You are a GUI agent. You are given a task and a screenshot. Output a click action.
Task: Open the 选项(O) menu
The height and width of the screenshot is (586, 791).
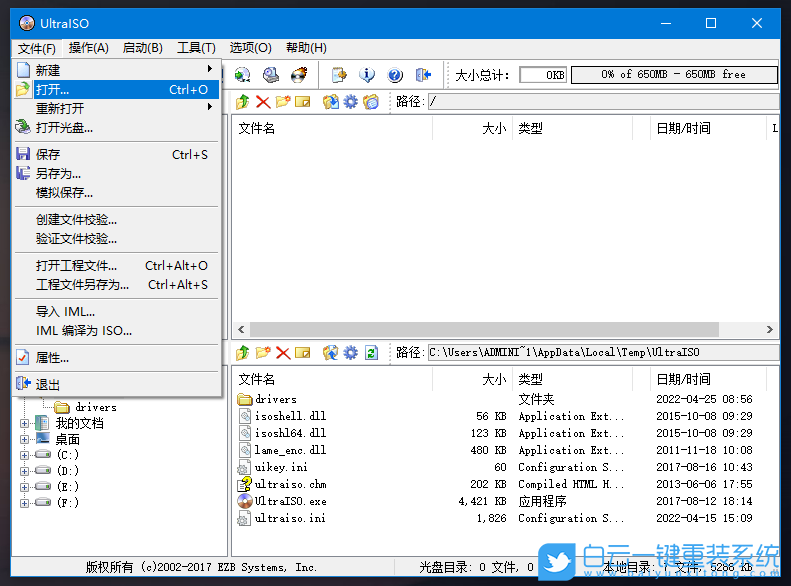(251, 48)
